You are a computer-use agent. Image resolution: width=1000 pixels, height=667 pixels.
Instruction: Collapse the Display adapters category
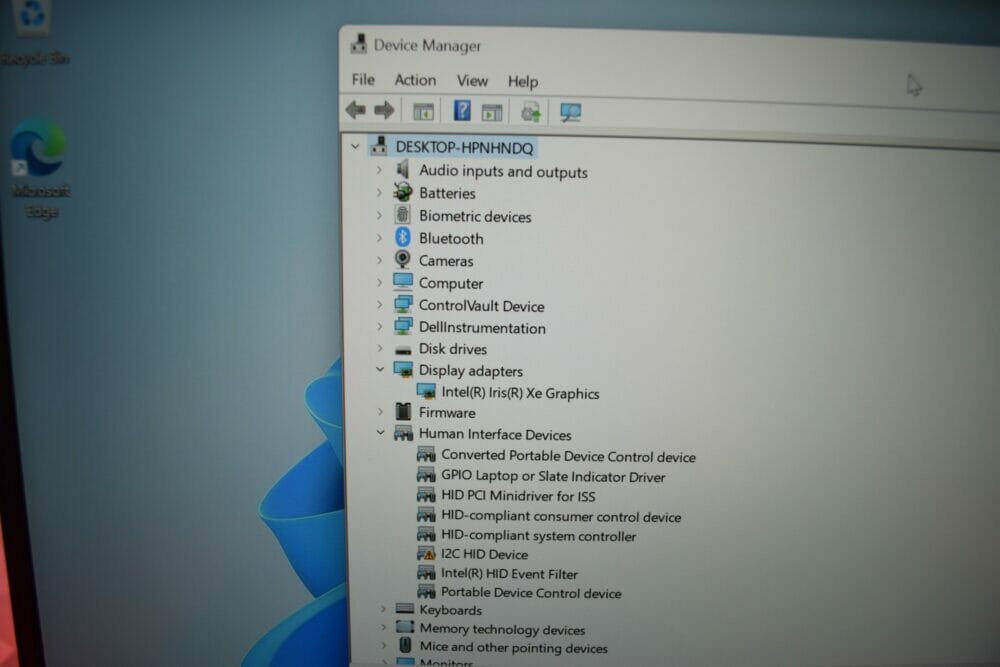(379, 369)
